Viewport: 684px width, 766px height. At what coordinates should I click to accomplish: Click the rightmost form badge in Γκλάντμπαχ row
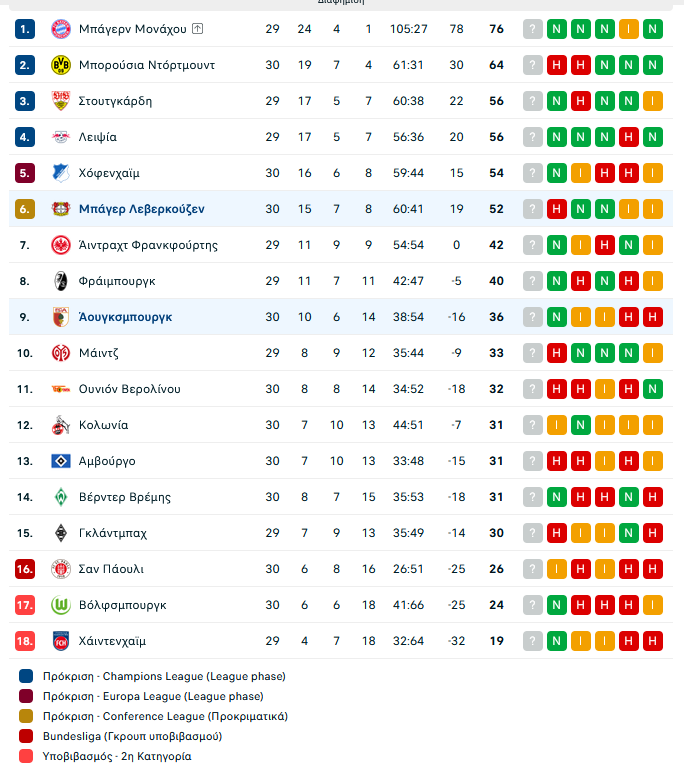point(653,533)
